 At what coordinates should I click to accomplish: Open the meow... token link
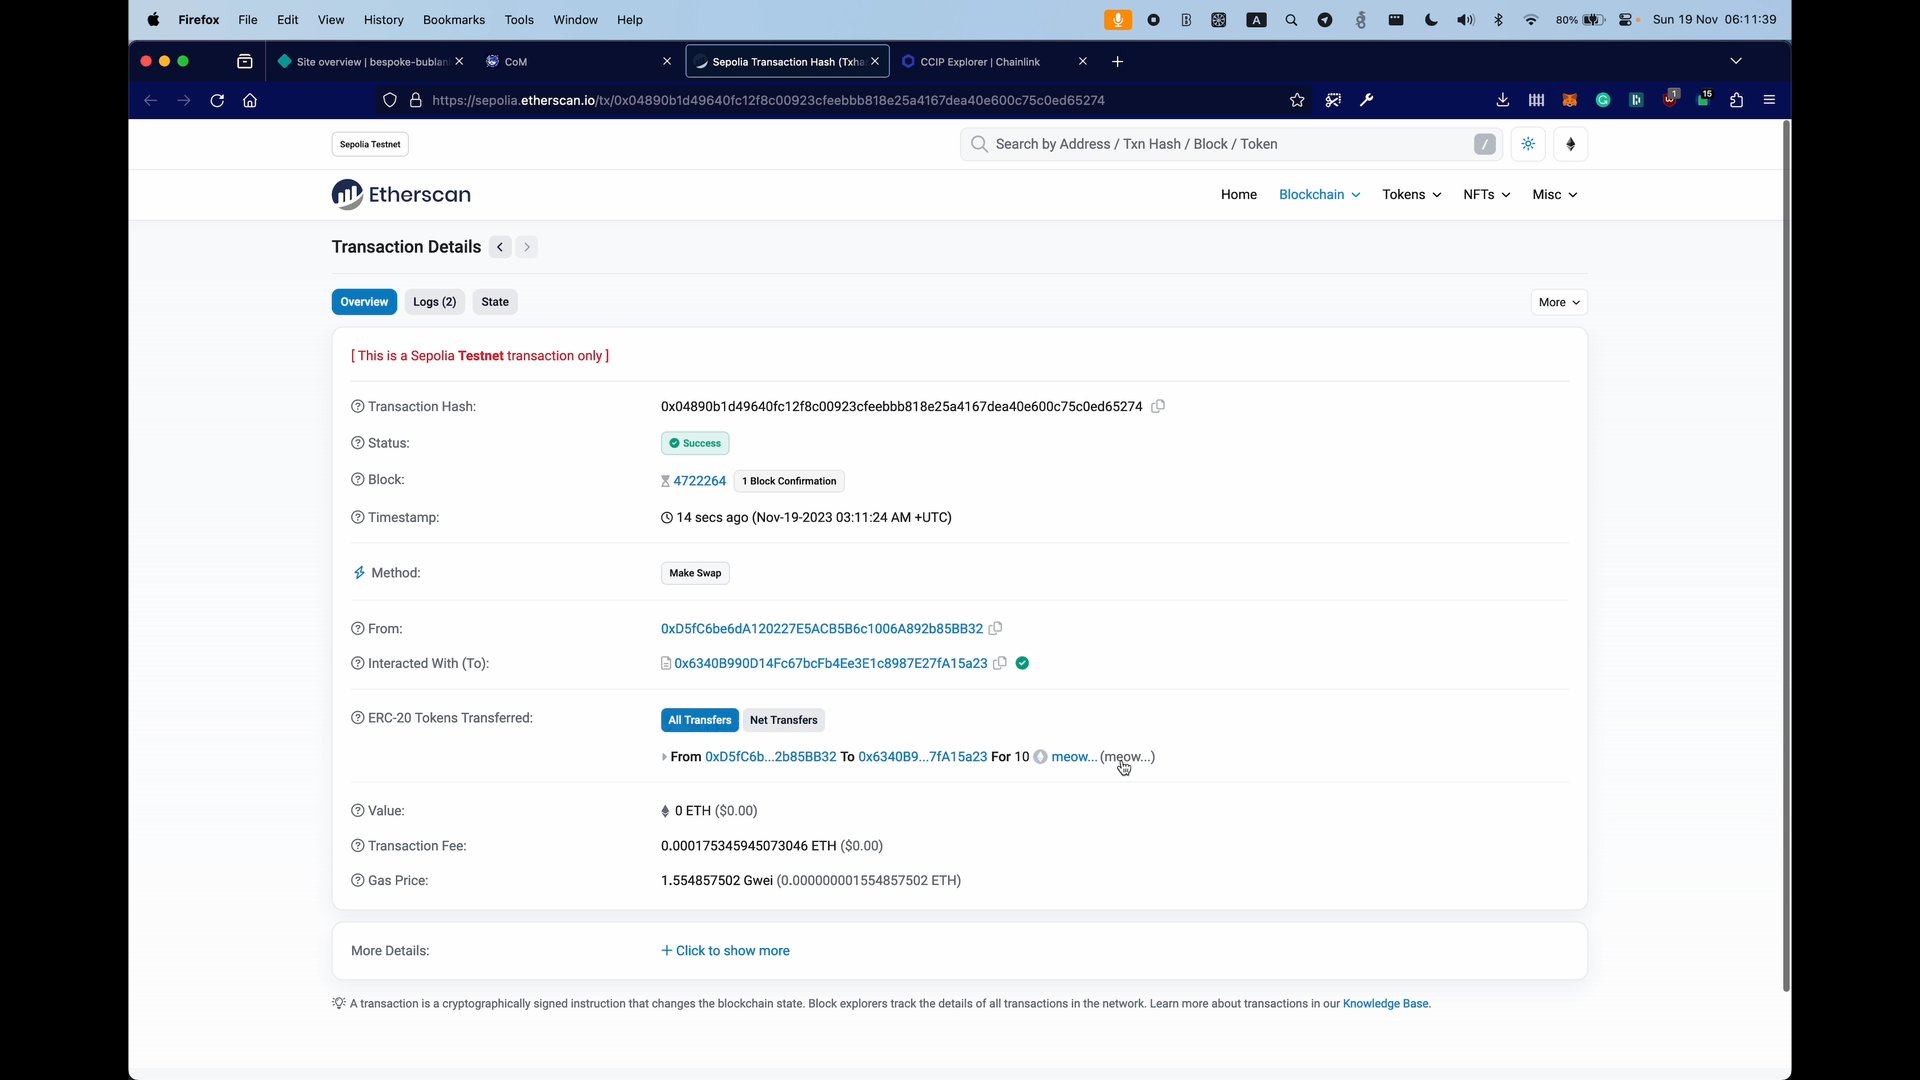[1074, 757]
